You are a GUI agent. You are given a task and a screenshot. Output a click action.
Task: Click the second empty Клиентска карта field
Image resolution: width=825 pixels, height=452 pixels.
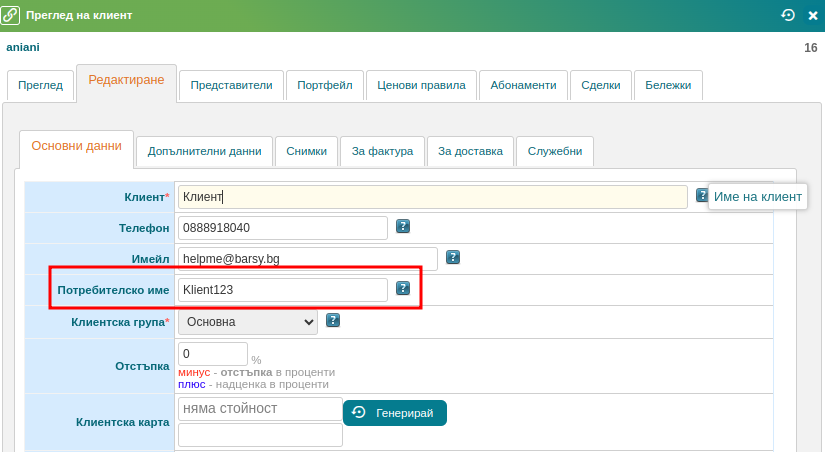[260, 435]
